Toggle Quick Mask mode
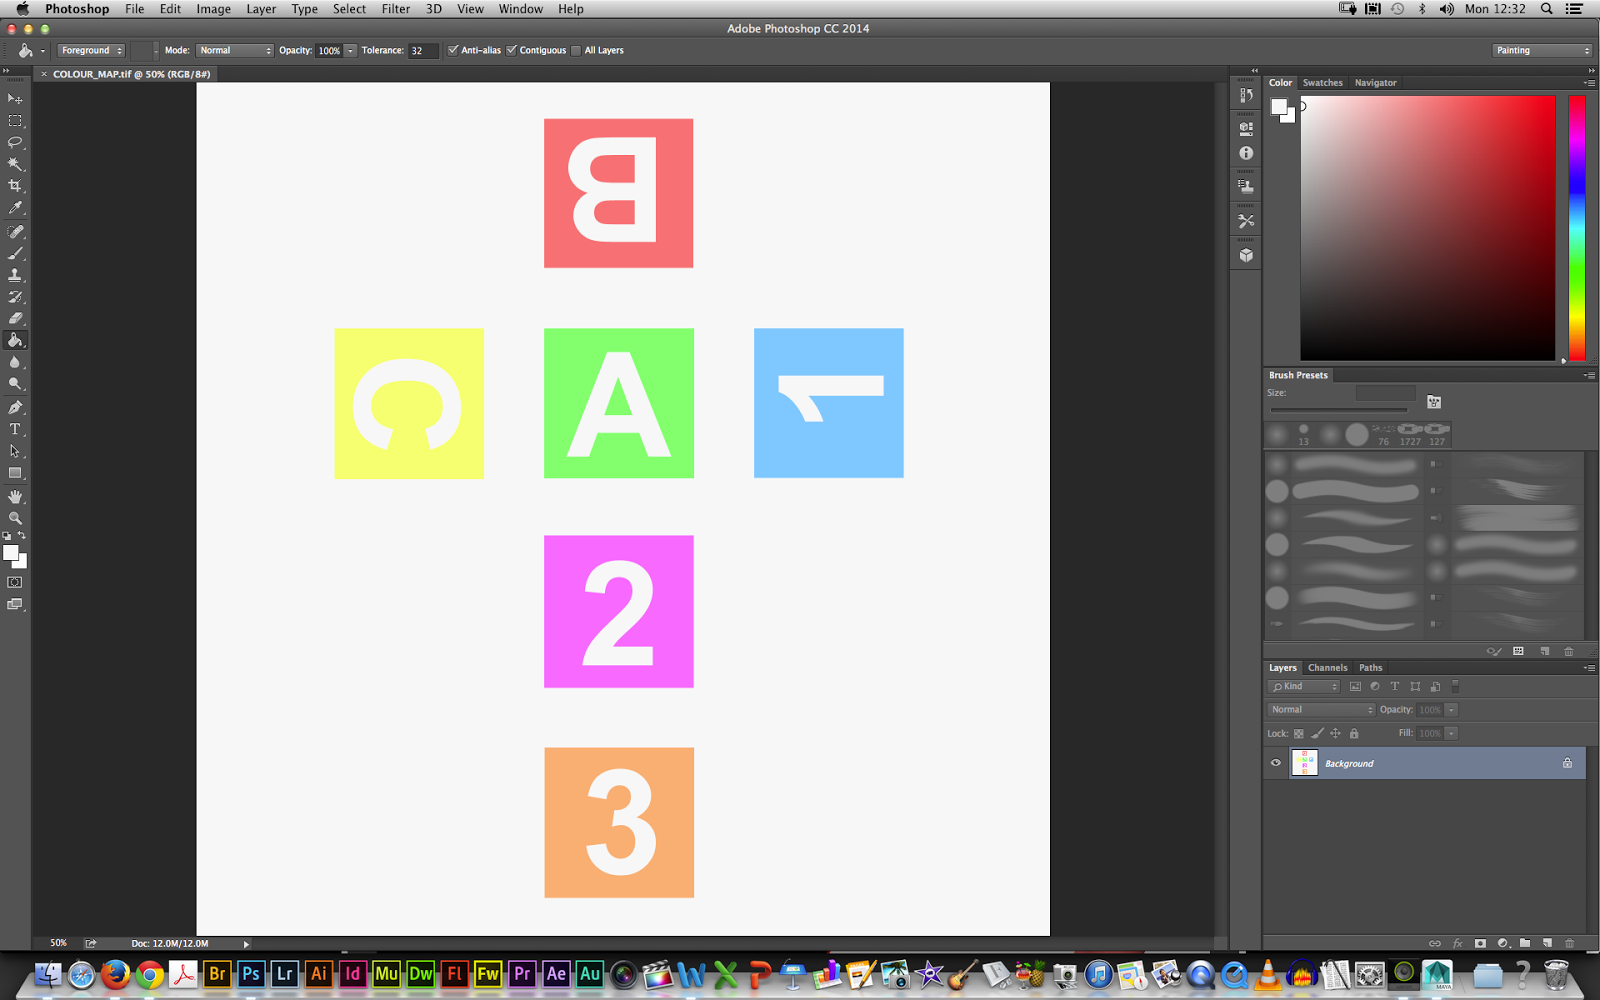 pos(15,582)
